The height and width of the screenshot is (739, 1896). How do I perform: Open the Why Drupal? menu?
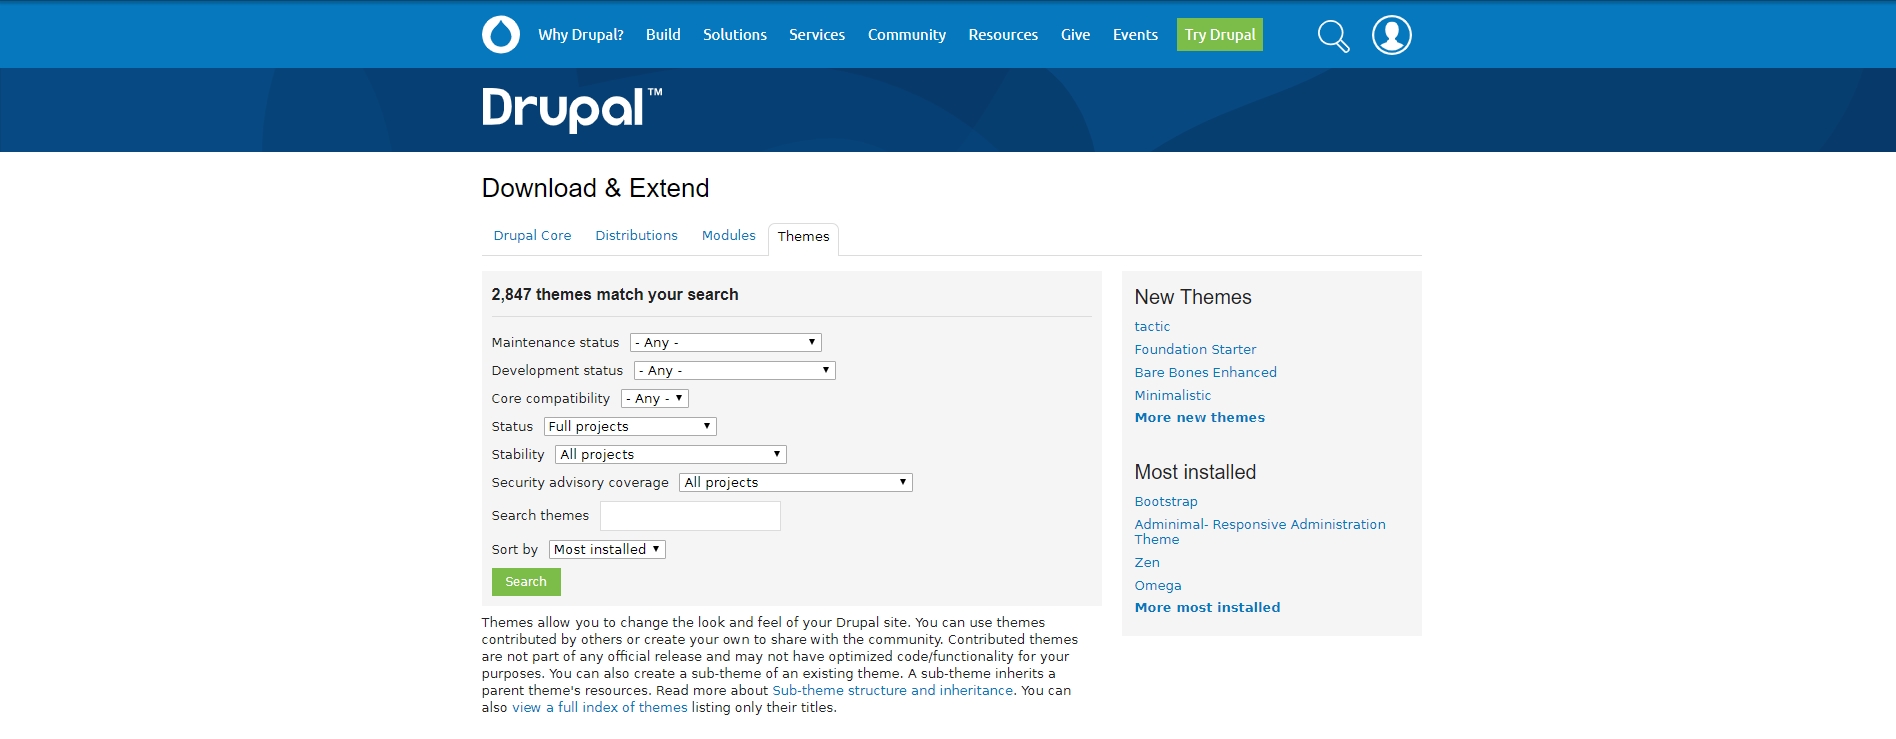[x=581, y=35]
